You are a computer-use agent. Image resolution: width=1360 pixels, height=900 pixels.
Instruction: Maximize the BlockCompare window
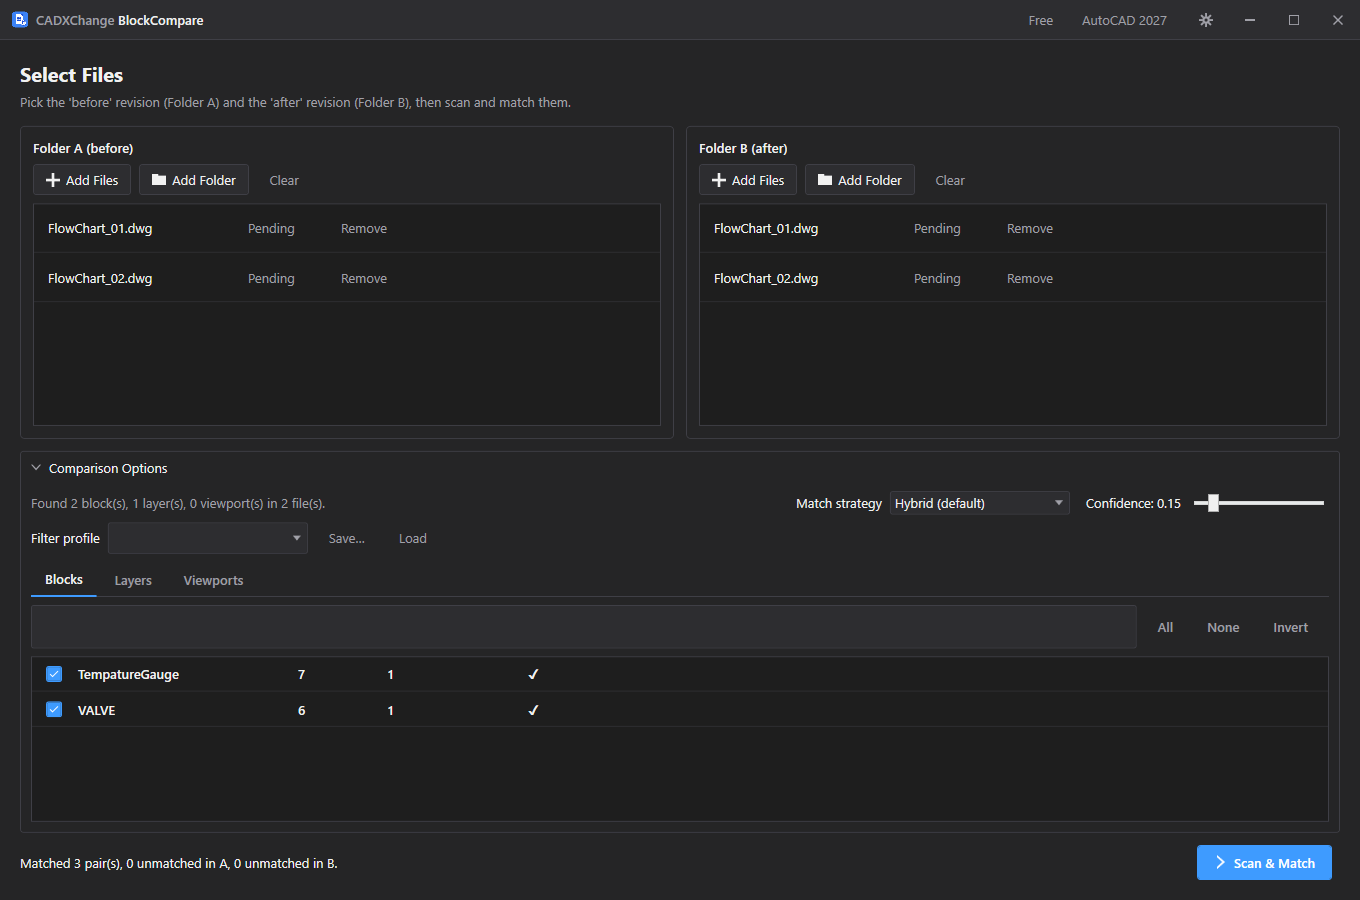click(1294, 20)
